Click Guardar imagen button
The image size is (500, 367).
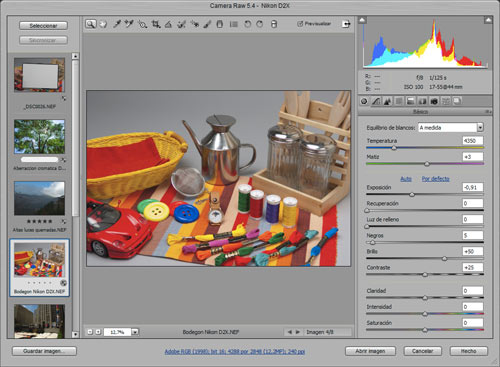pos(44,351)
